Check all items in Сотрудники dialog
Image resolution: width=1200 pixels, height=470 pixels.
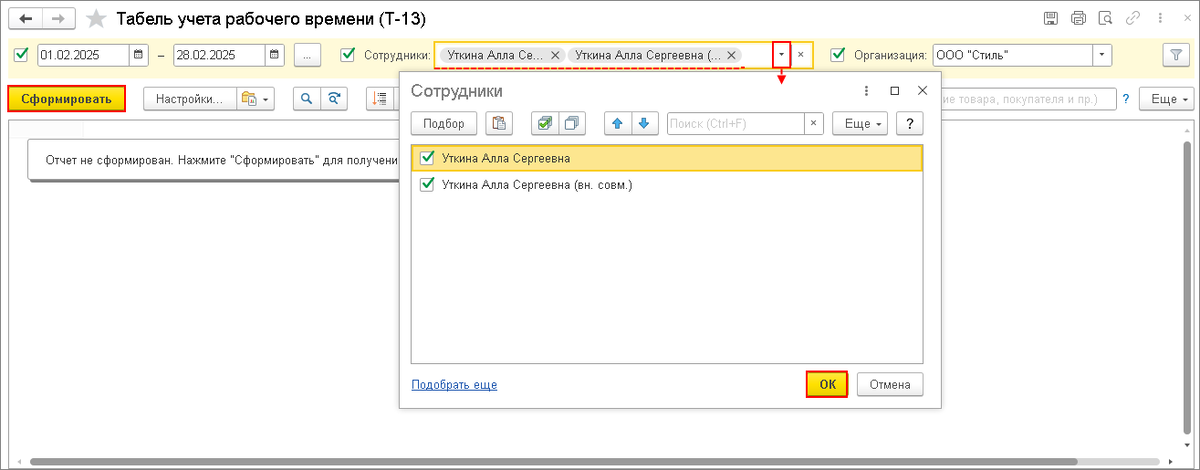point(545,124)
